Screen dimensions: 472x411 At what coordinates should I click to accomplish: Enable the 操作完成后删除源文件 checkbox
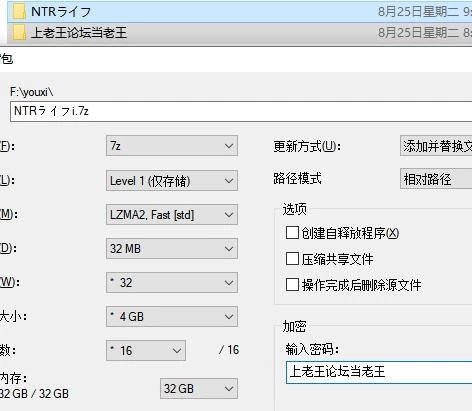(x=292, y=285)
